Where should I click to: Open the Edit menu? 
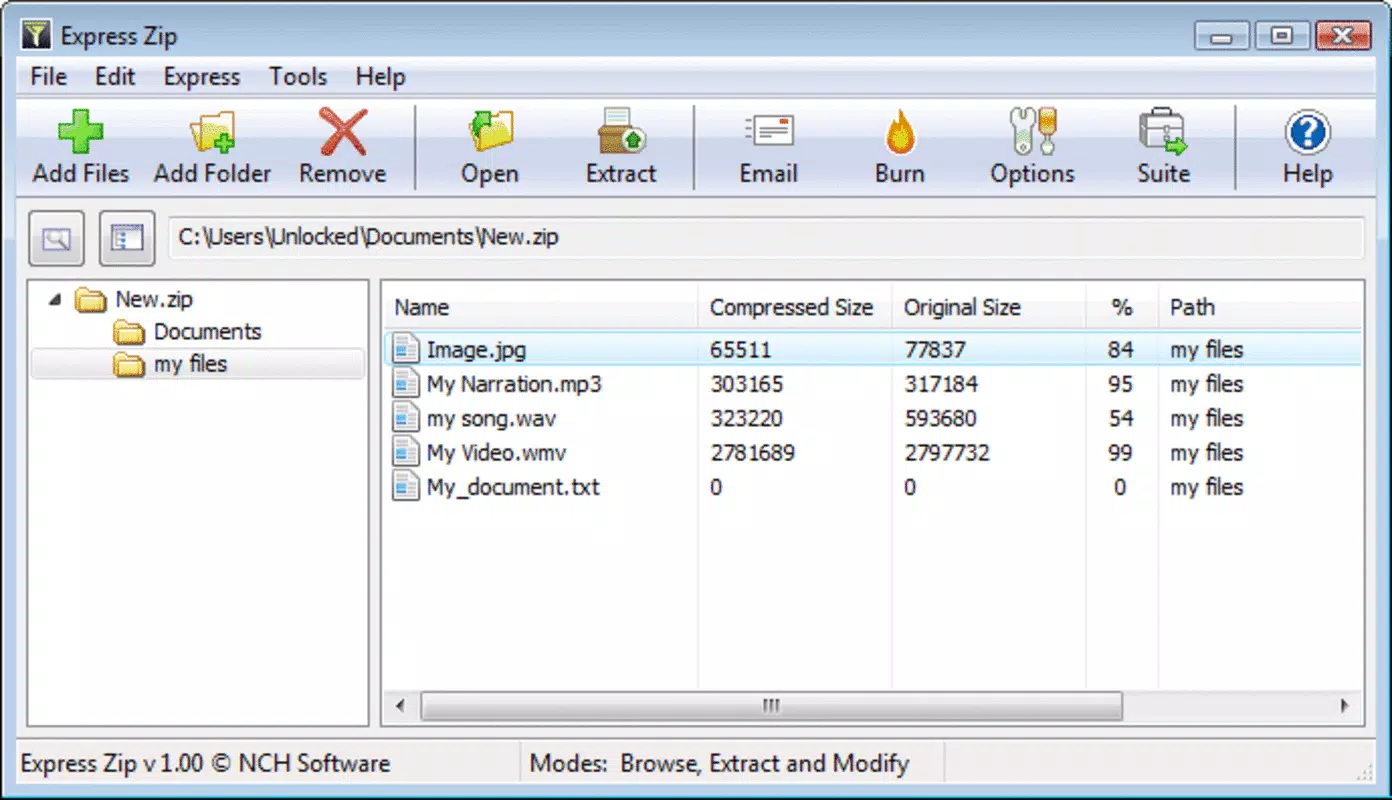(x=115, y=77)
